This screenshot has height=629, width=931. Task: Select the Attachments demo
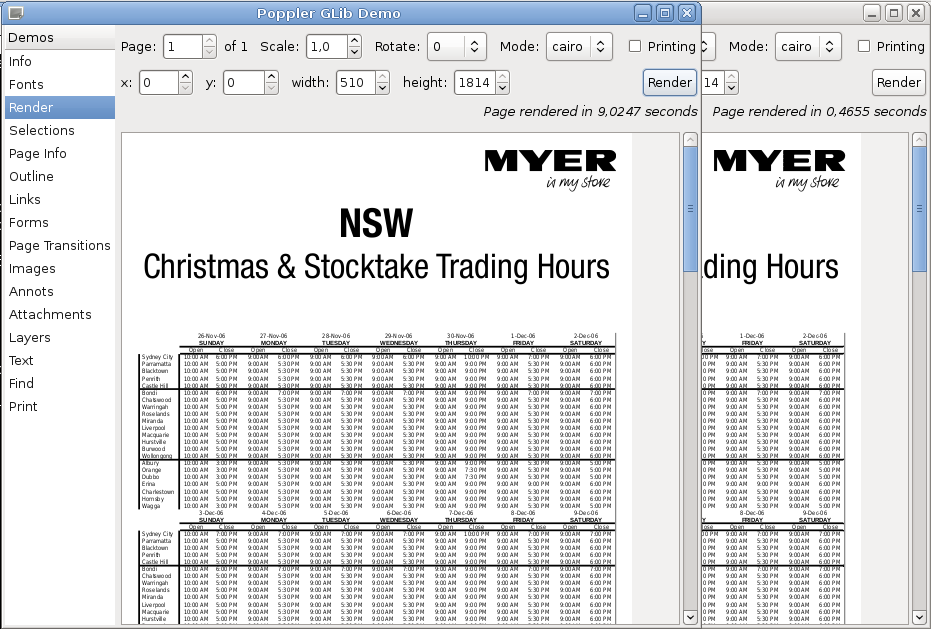pos(59,315)
